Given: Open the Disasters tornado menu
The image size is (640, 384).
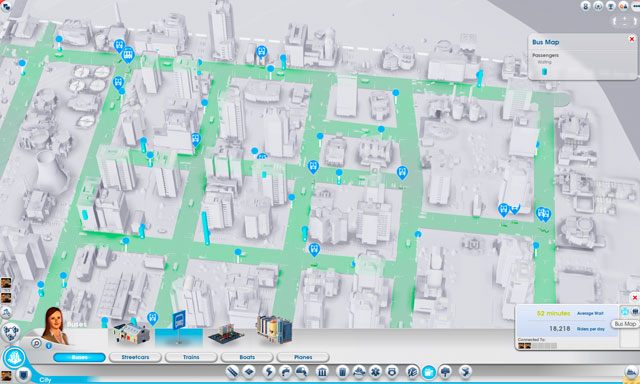Looking at the screenshot, I should [x=465, y=372].
